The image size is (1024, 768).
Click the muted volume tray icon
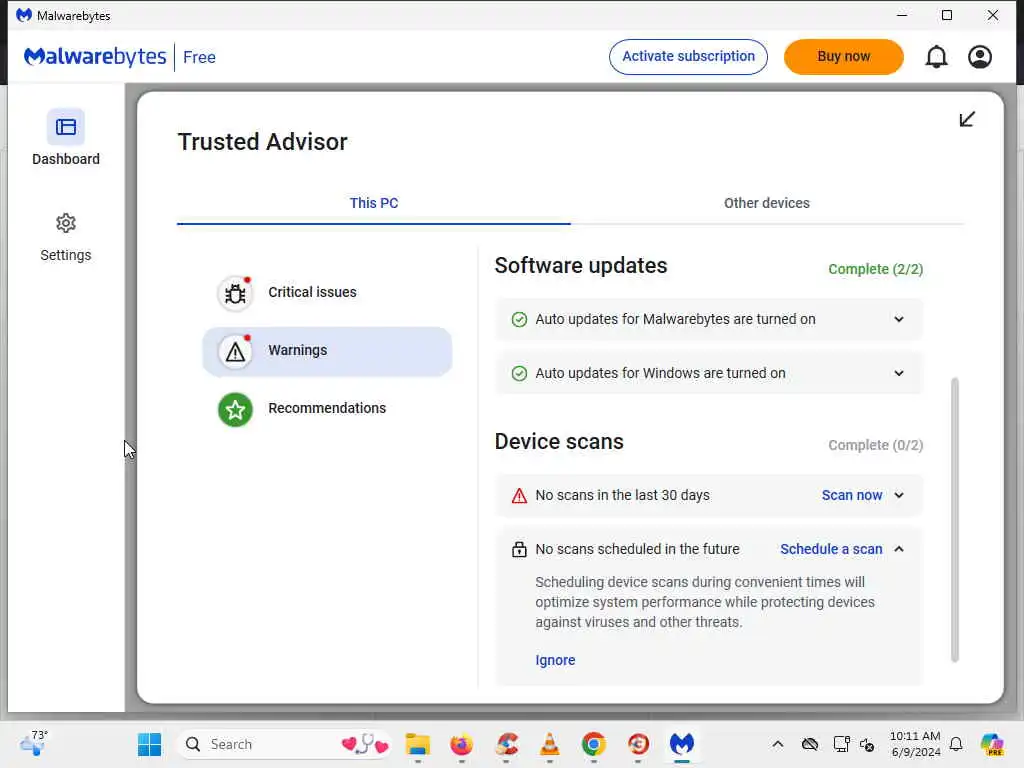click(x=867, y=744)
